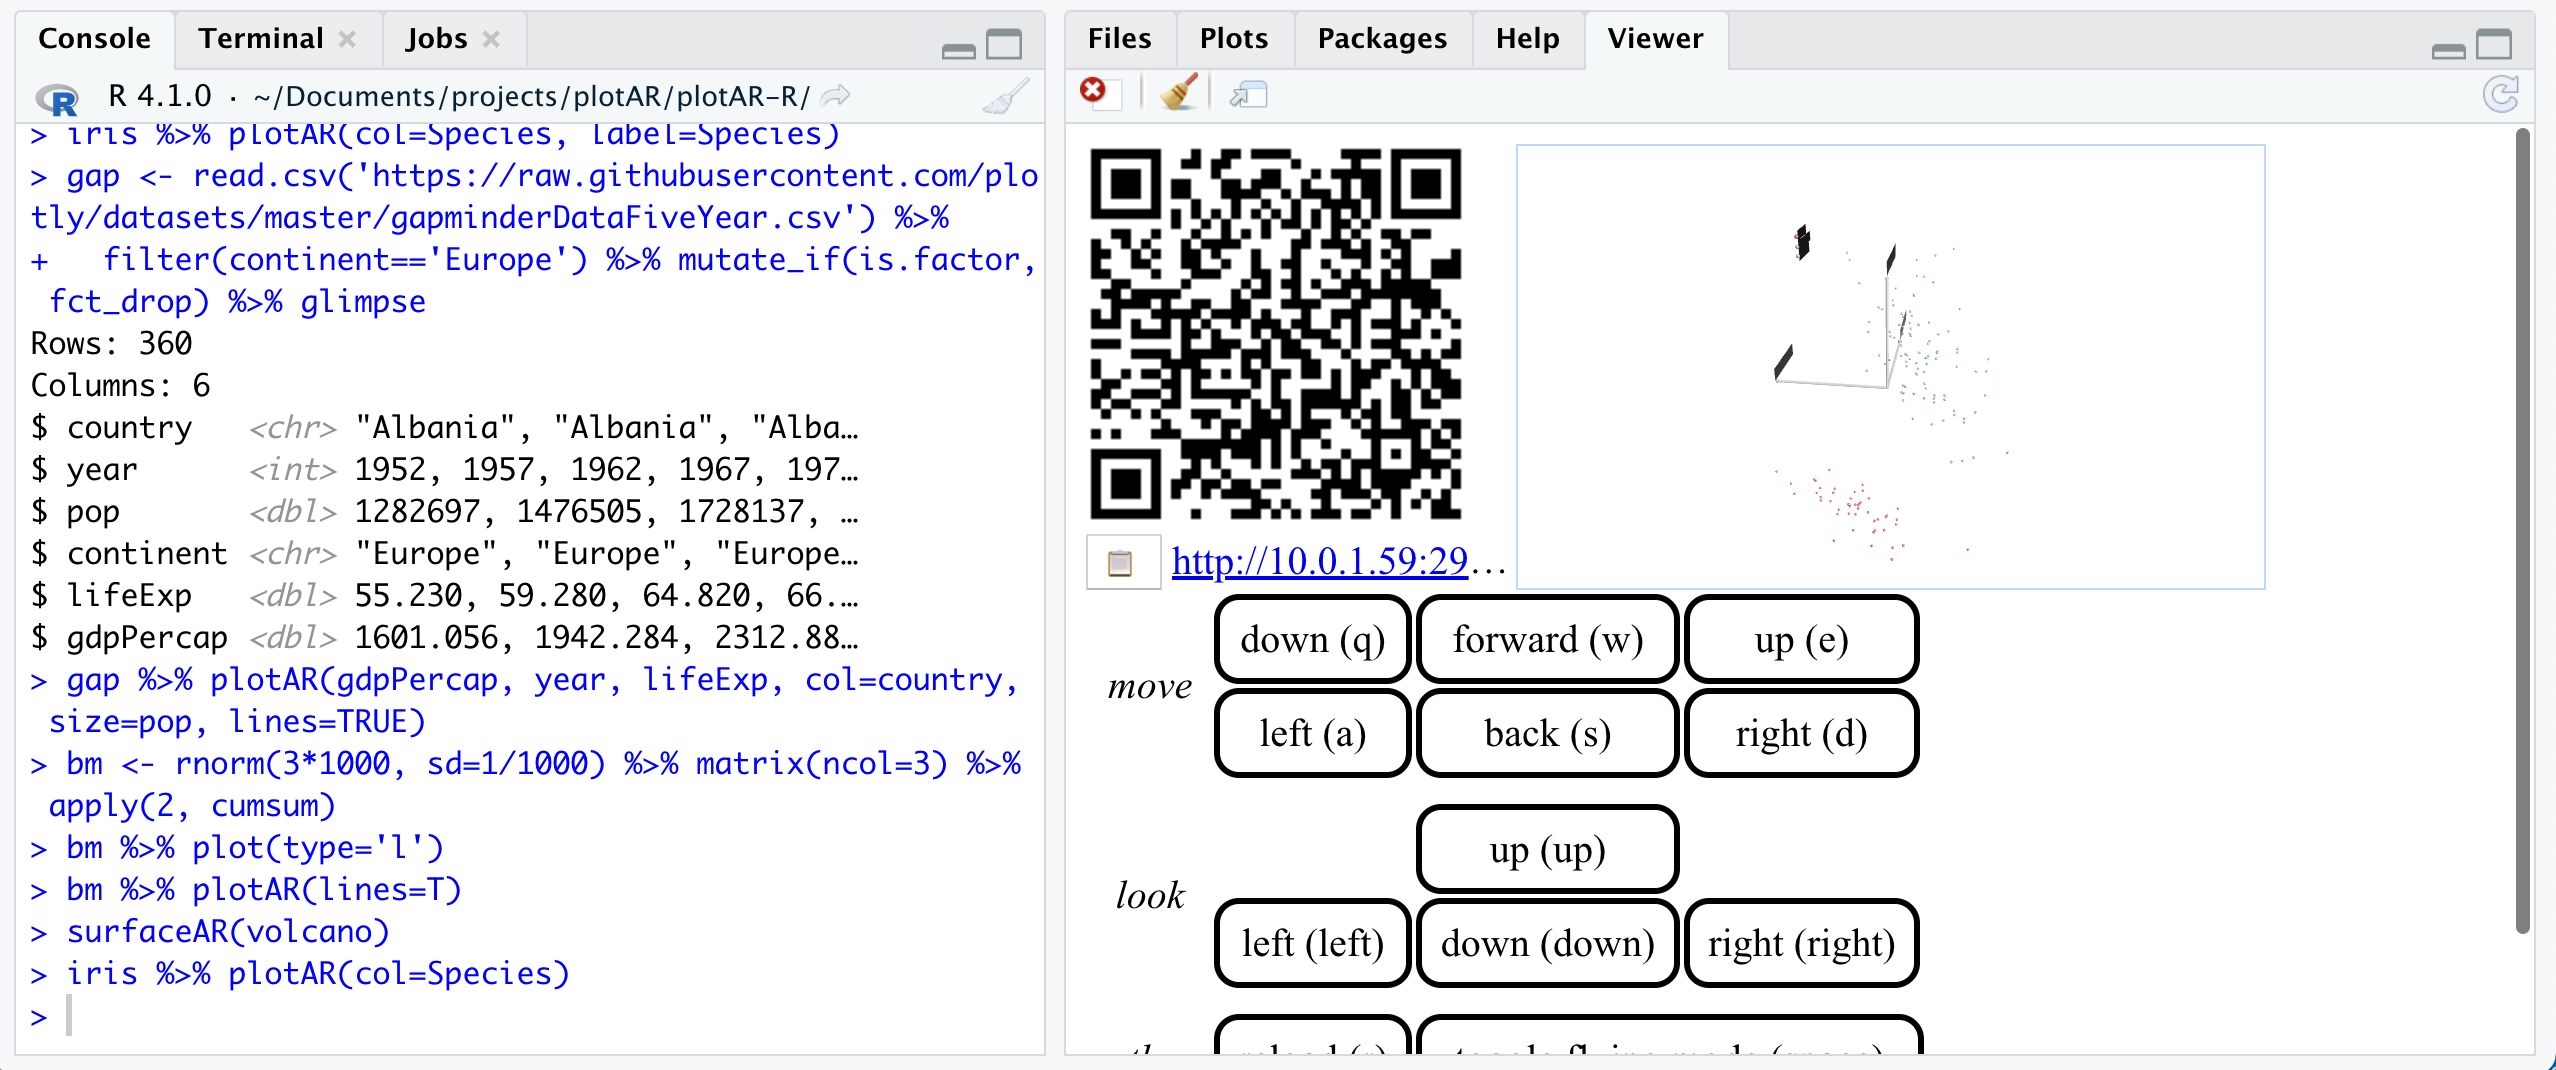
Task: Click the up (e) move button
Action: click(x=1801, y=639)
